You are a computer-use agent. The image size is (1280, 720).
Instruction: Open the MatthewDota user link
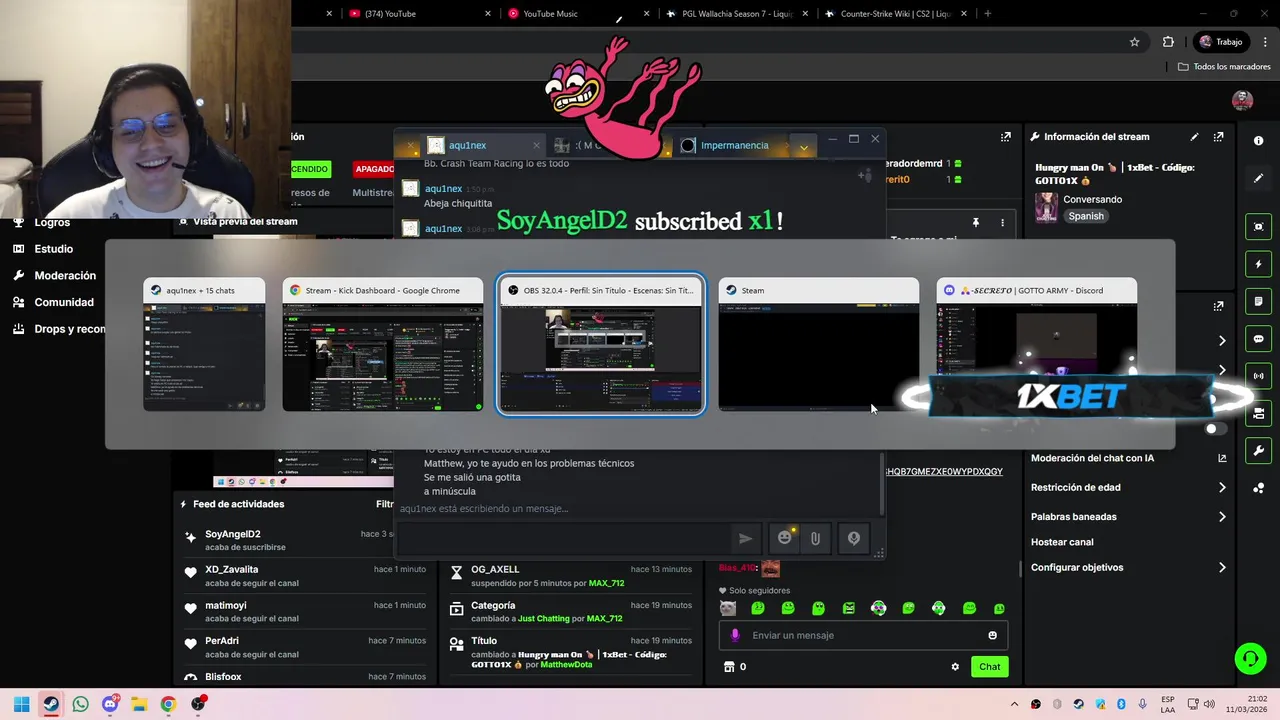pyautogui.click(x=566, y=664)
